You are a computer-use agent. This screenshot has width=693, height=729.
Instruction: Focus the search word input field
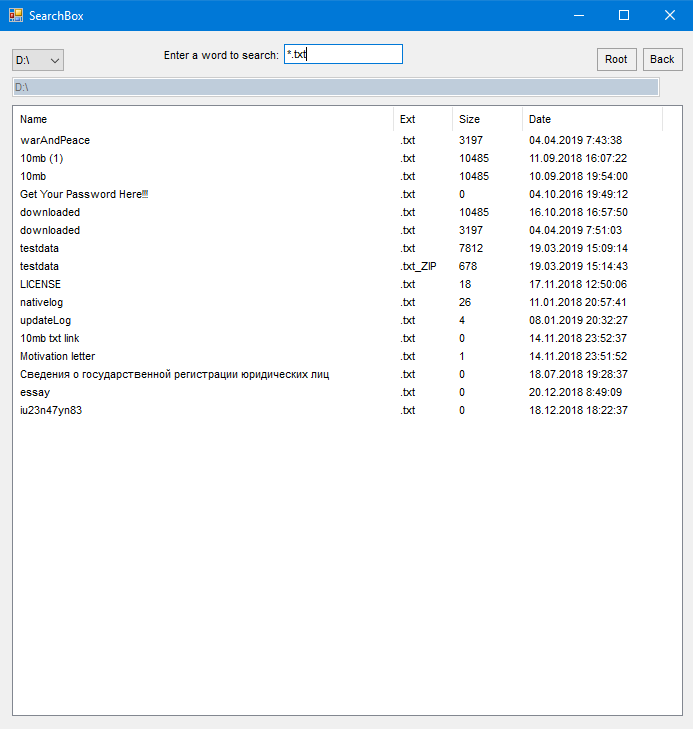point(343,54)
